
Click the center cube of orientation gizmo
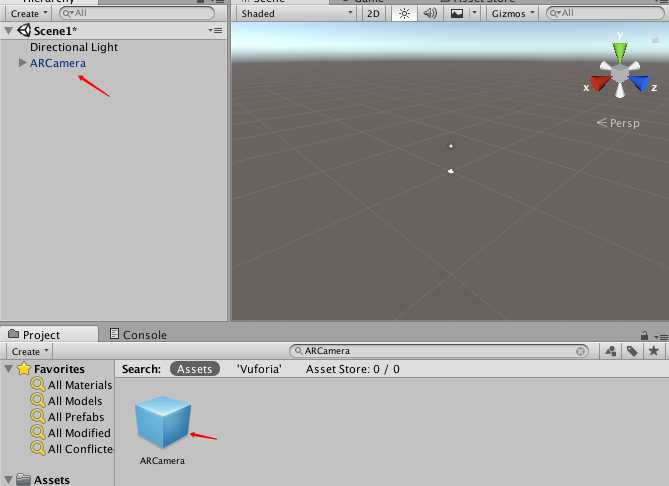coord(620,74)
